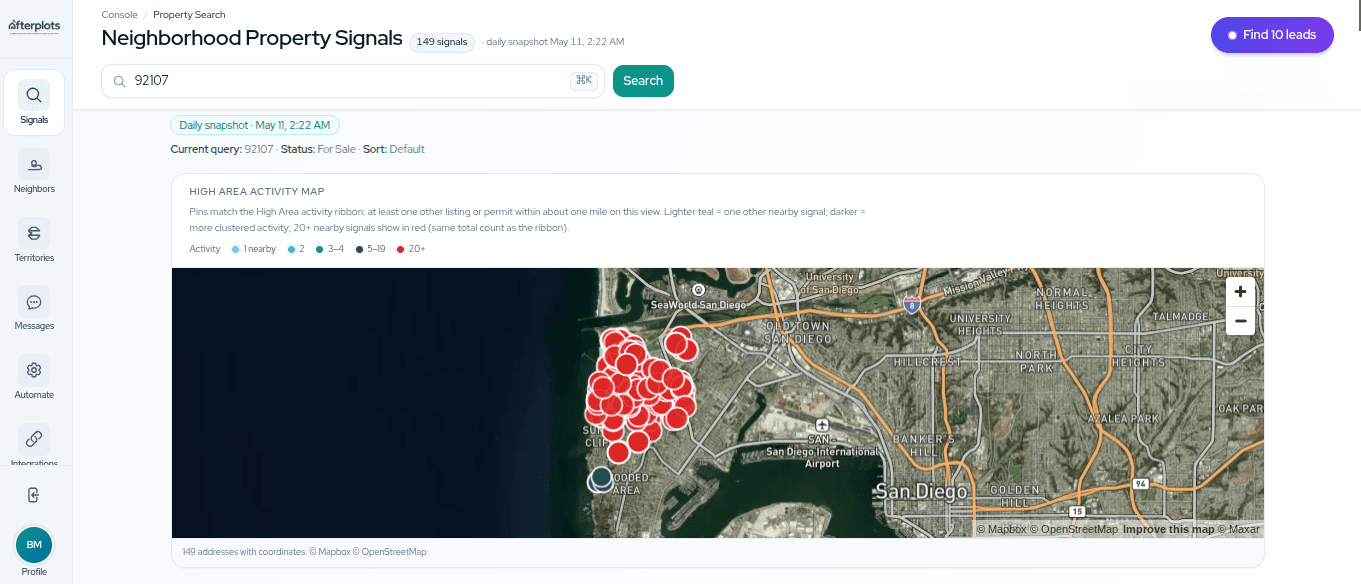Click the red 20+ legend swatch
The width and height of the screenshot is (1361, 584).
(x=401, y=249)
